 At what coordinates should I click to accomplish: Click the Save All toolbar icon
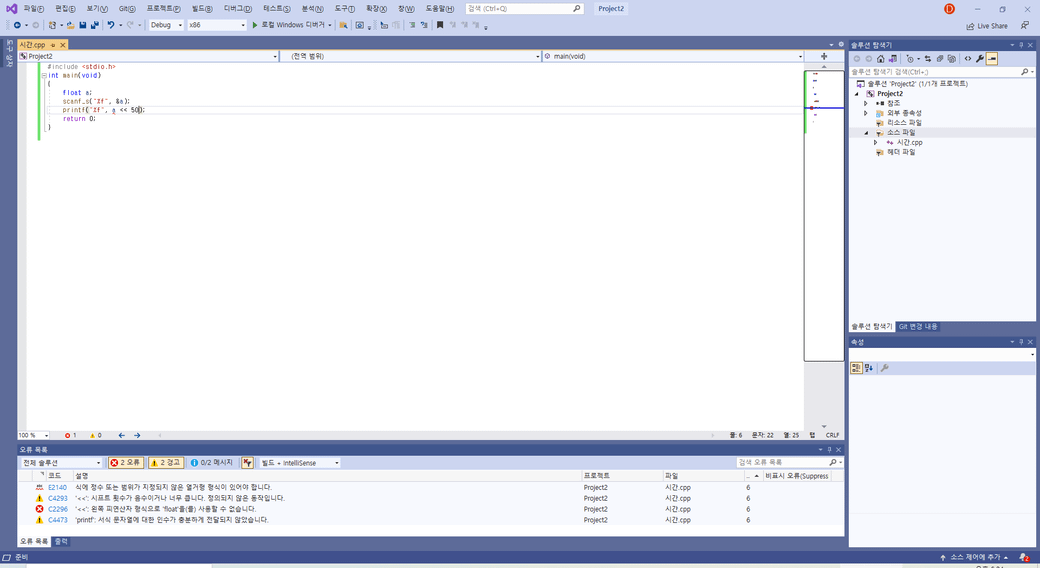(95, 25)
